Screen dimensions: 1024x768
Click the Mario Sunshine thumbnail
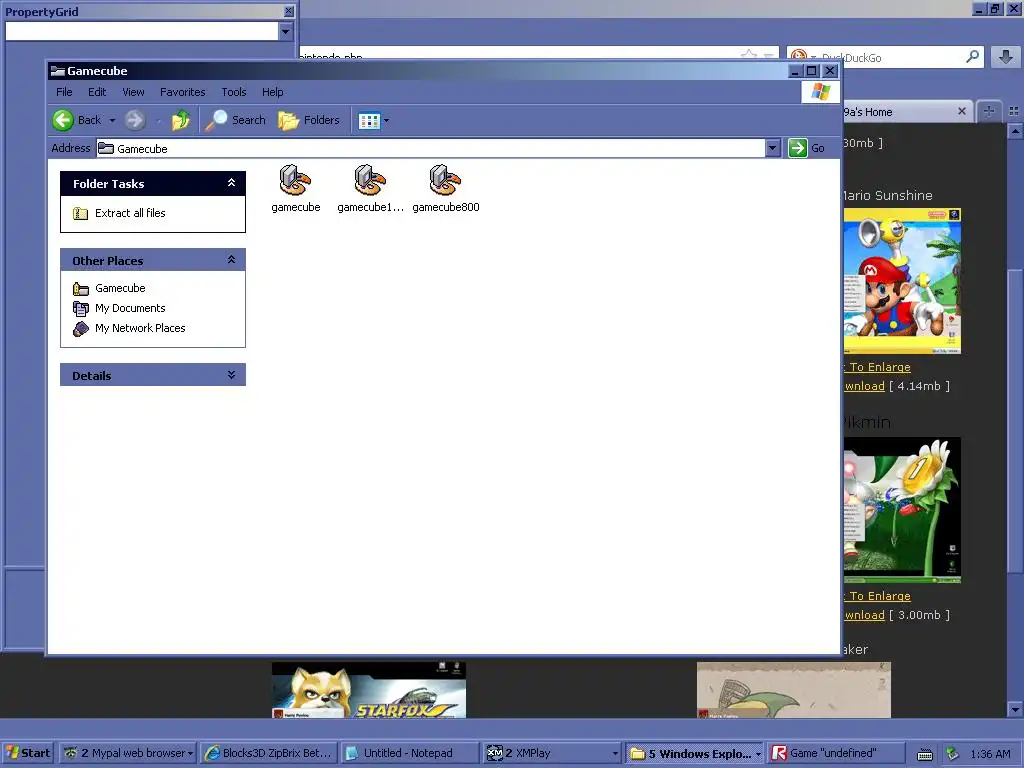click(x=902, y=281)
